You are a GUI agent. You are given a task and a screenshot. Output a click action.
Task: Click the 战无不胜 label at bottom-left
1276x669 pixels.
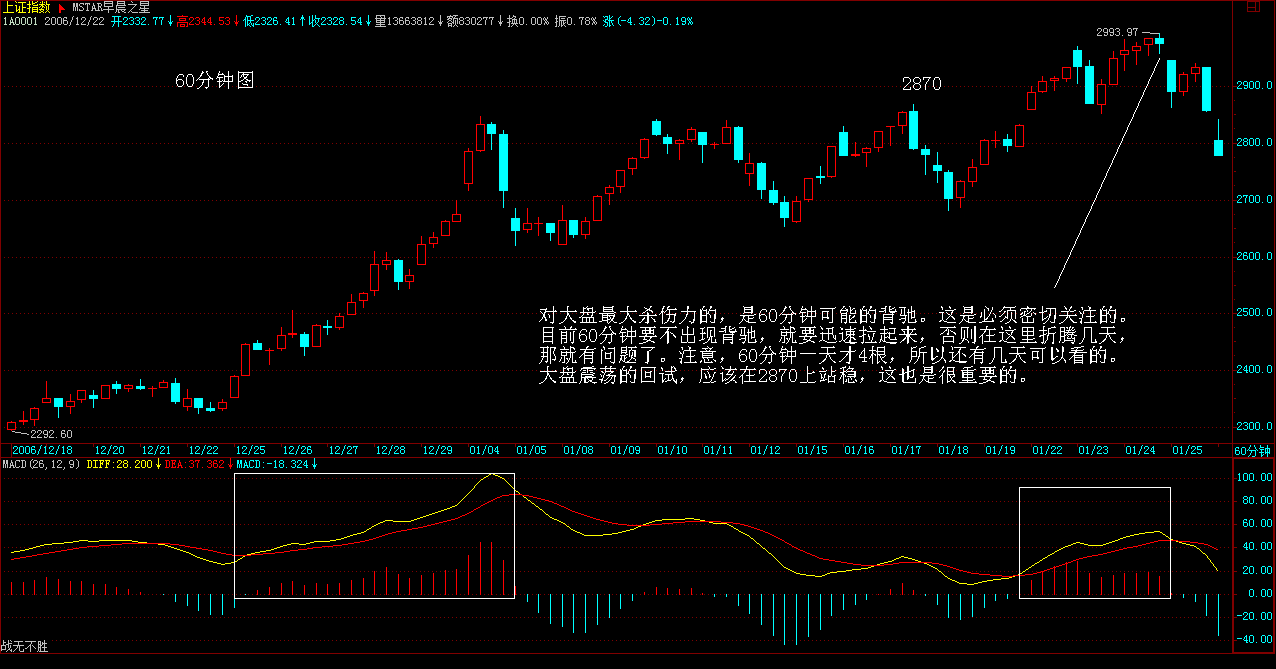[24, 647]
